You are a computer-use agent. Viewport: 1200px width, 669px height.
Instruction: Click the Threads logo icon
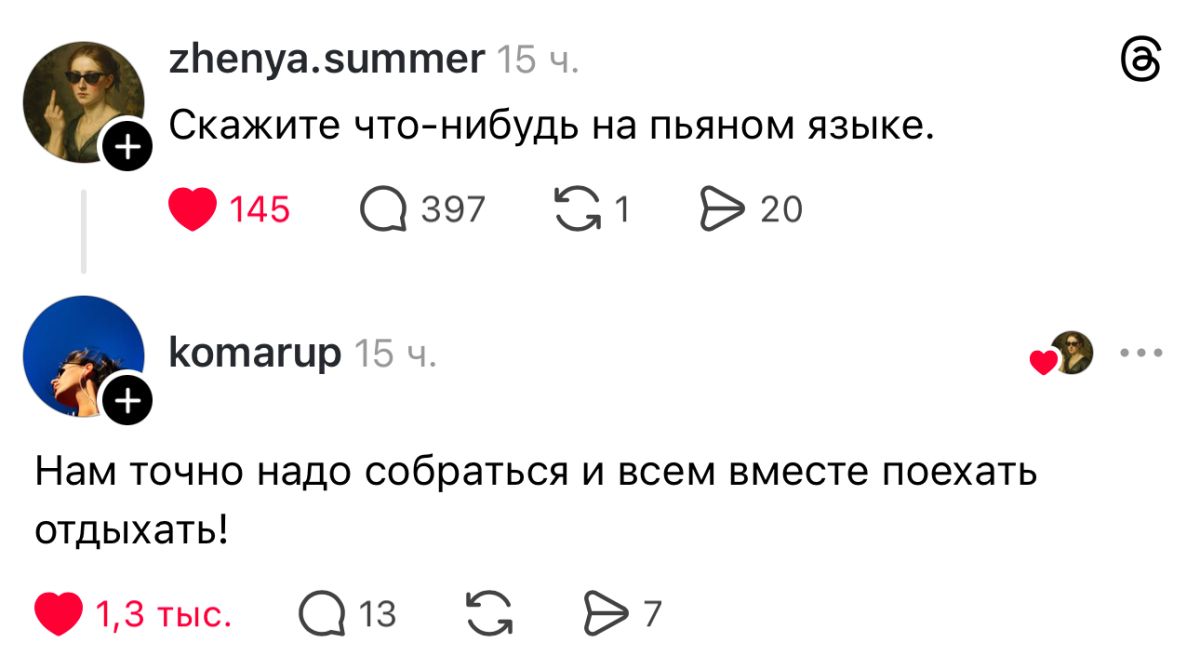pyautogui.click(x=1141, y=64)
